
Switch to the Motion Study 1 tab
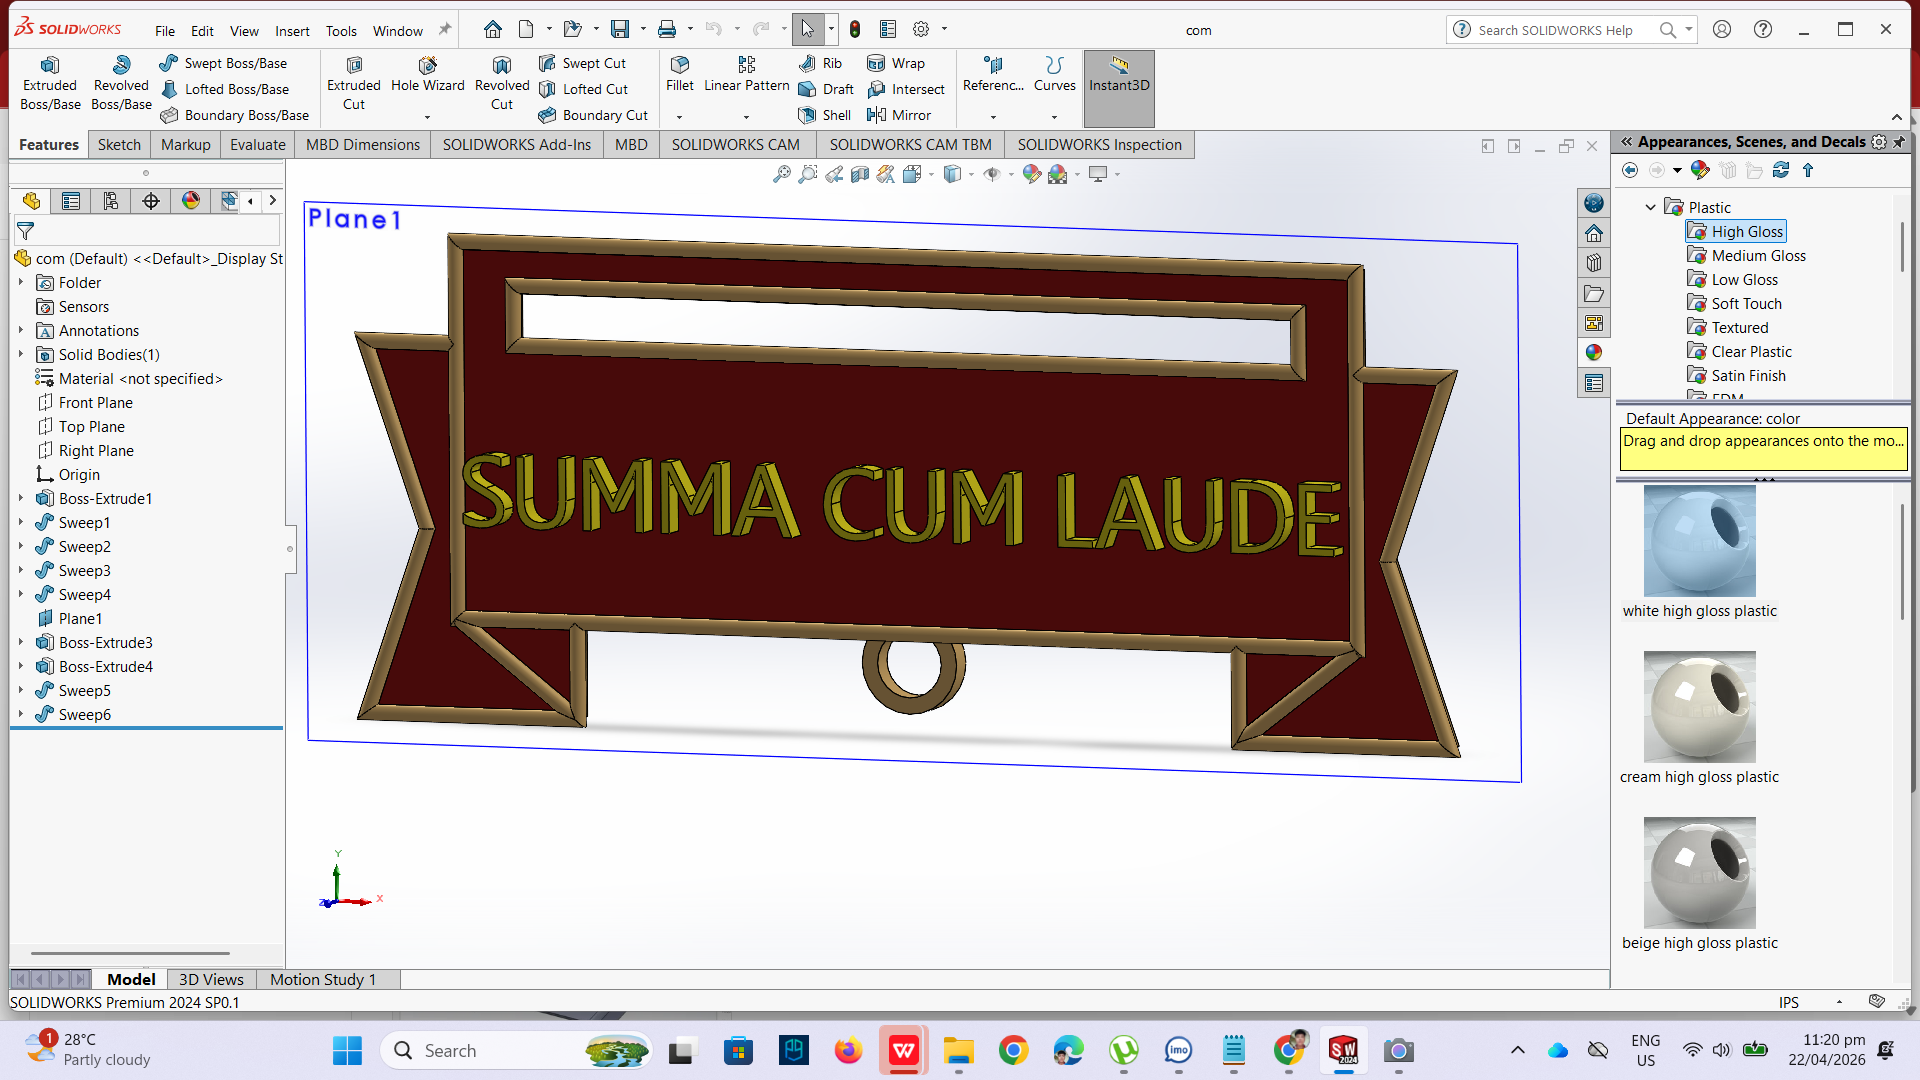(323, 980)
